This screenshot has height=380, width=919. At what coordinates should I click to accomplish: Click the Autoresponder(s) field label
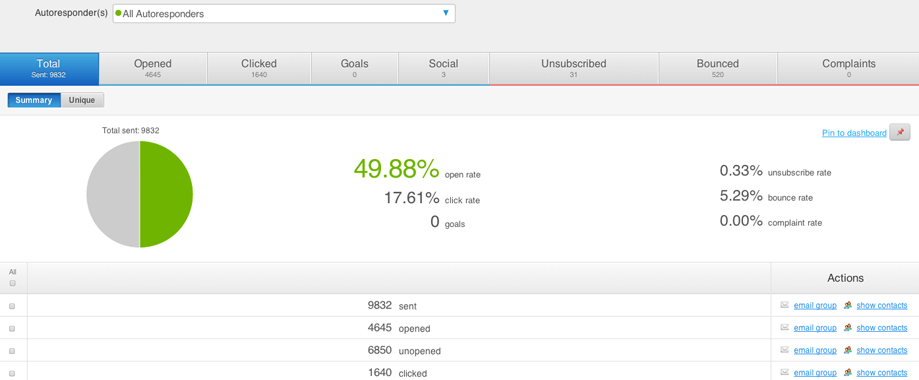72,13
